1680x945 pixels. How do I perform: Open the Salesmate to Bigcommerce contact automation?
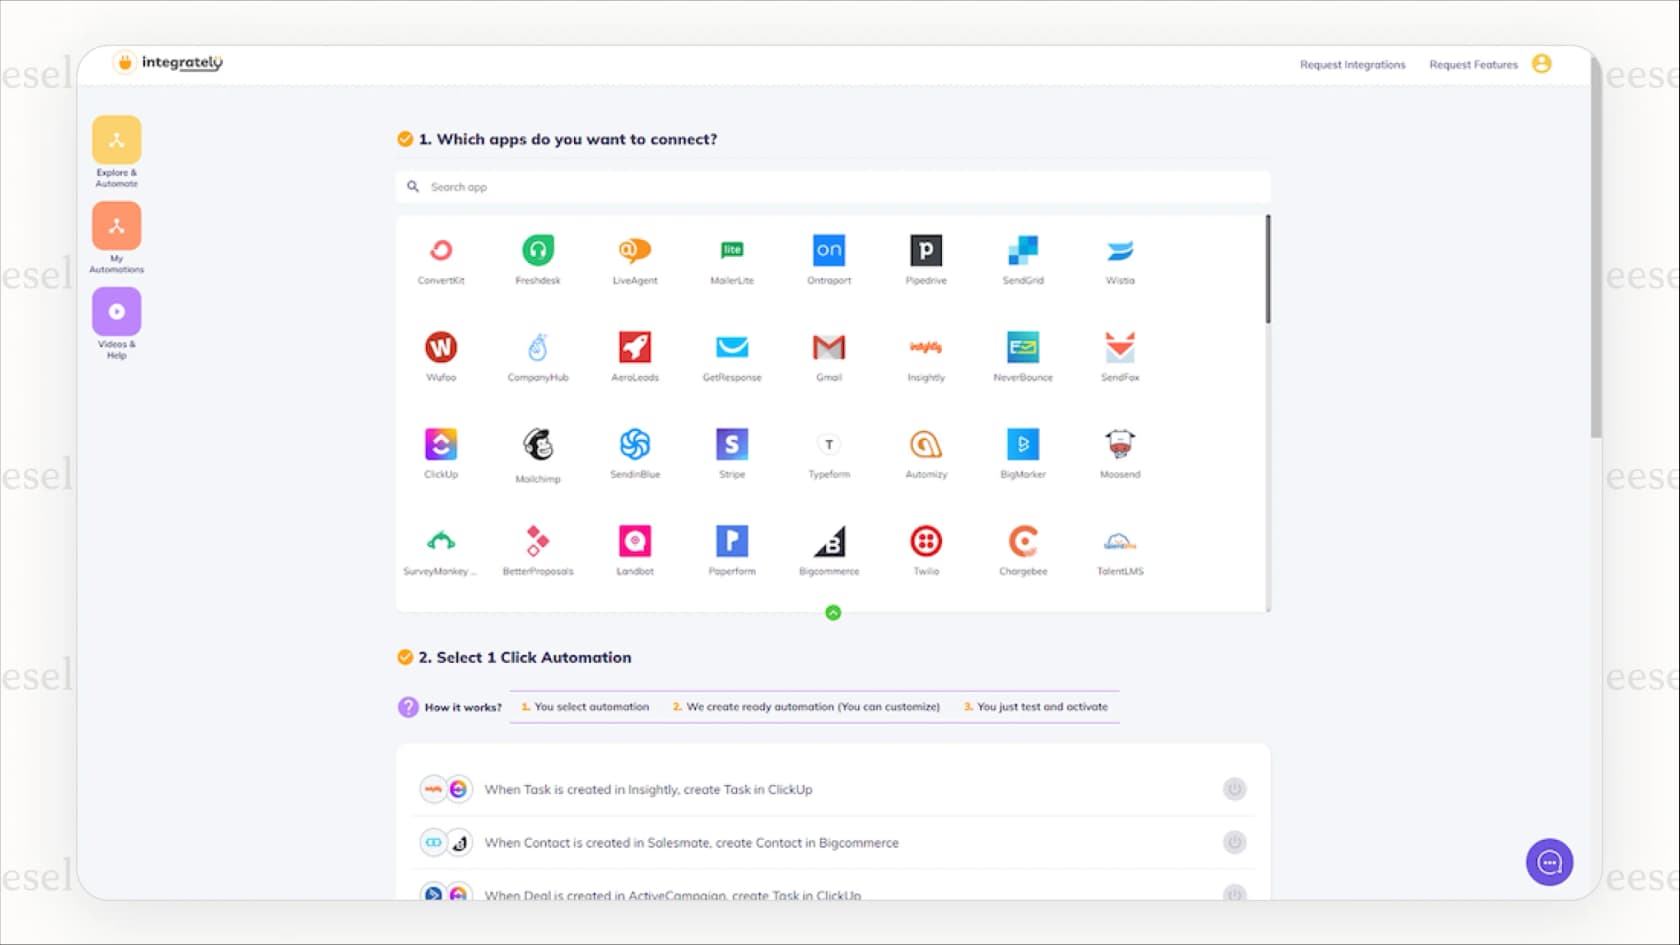(833, 842)
